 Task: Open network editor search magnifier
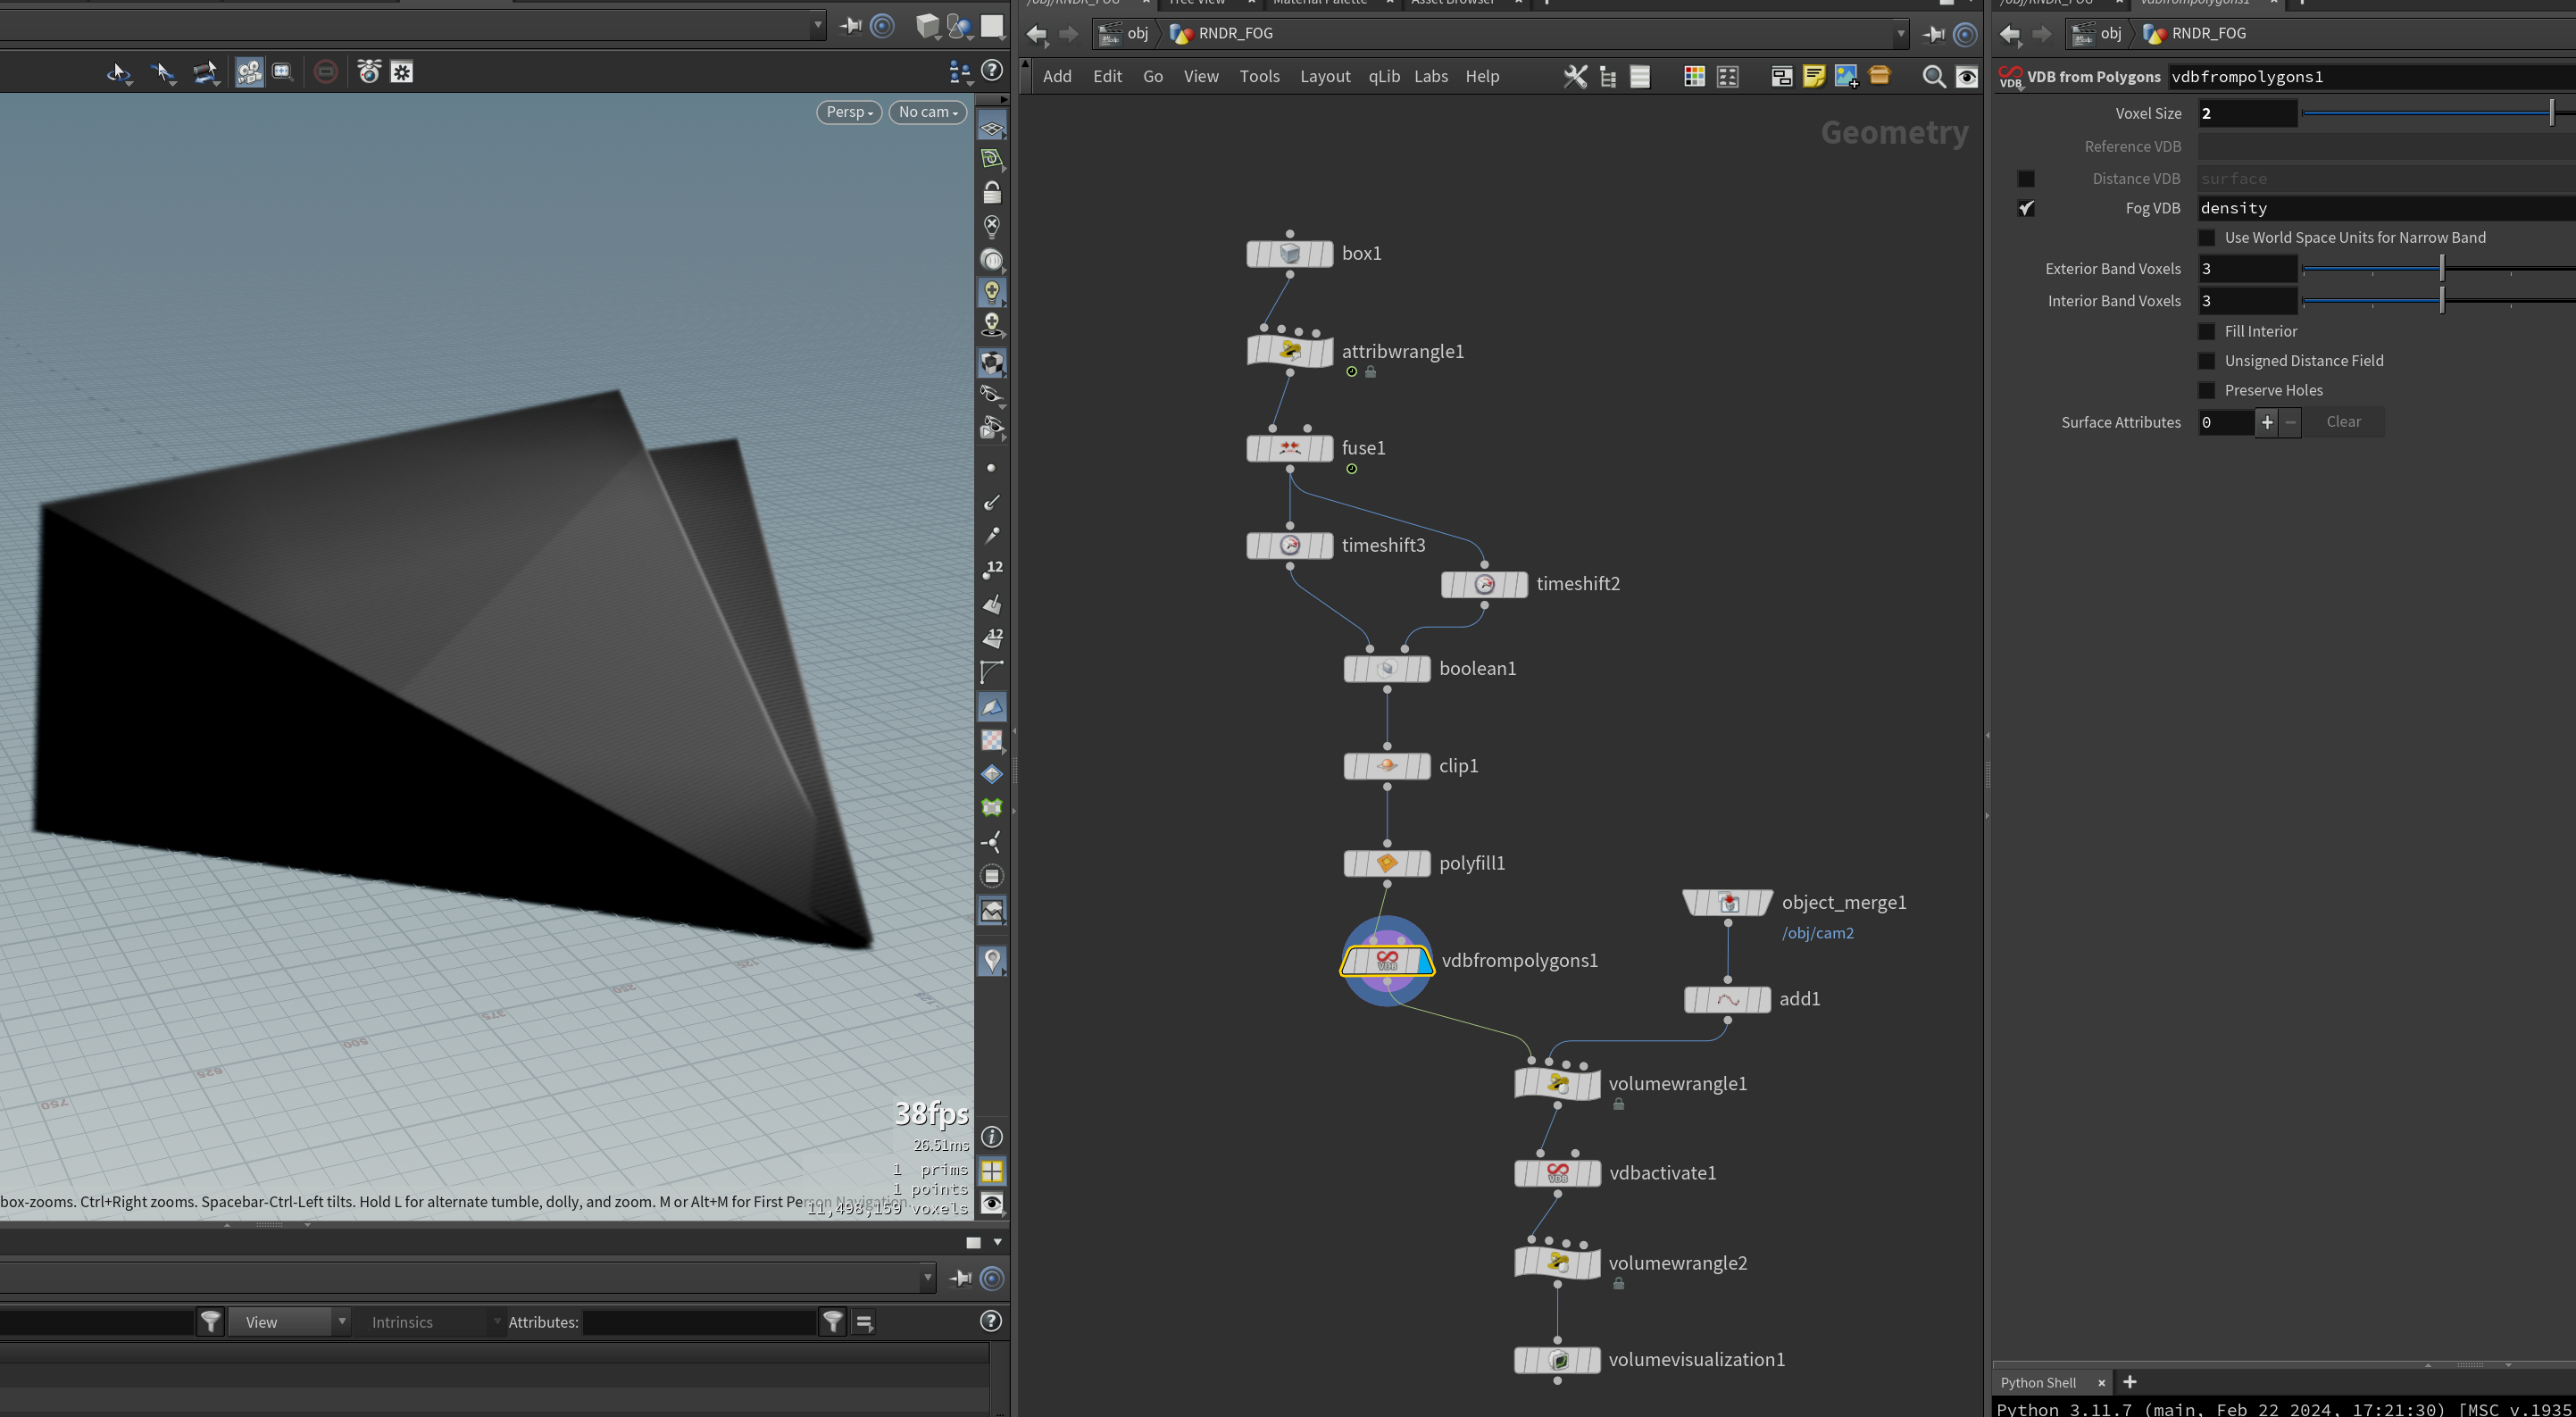coord(1934,77)
